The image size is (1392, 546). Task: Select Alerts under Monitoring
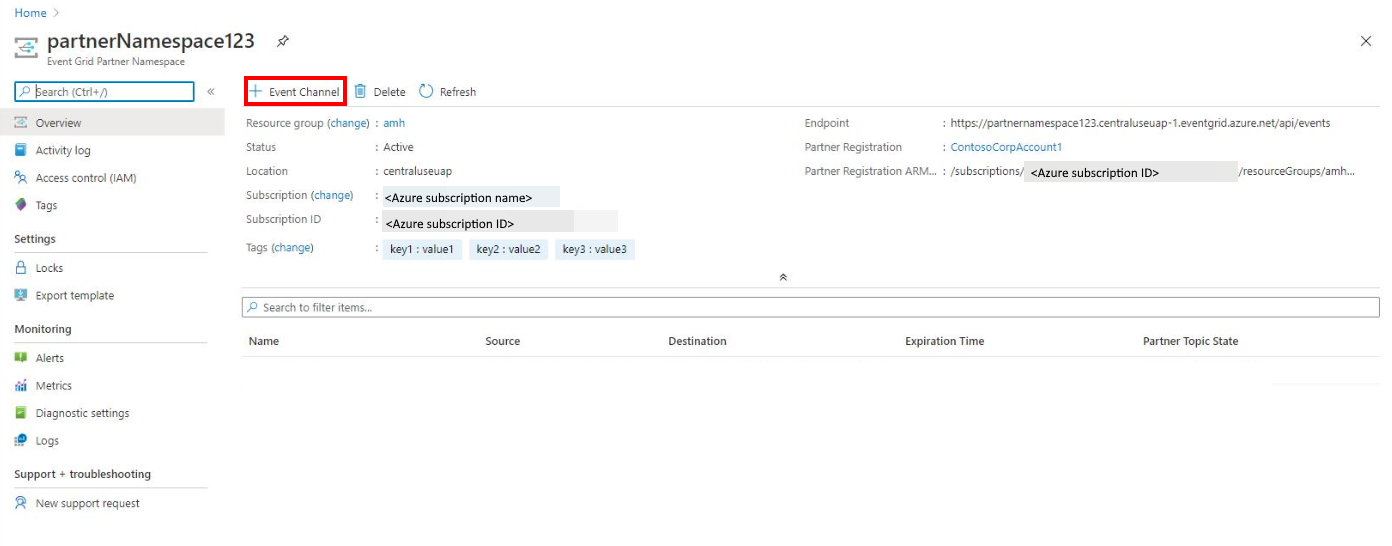click(x=112, y=358)
